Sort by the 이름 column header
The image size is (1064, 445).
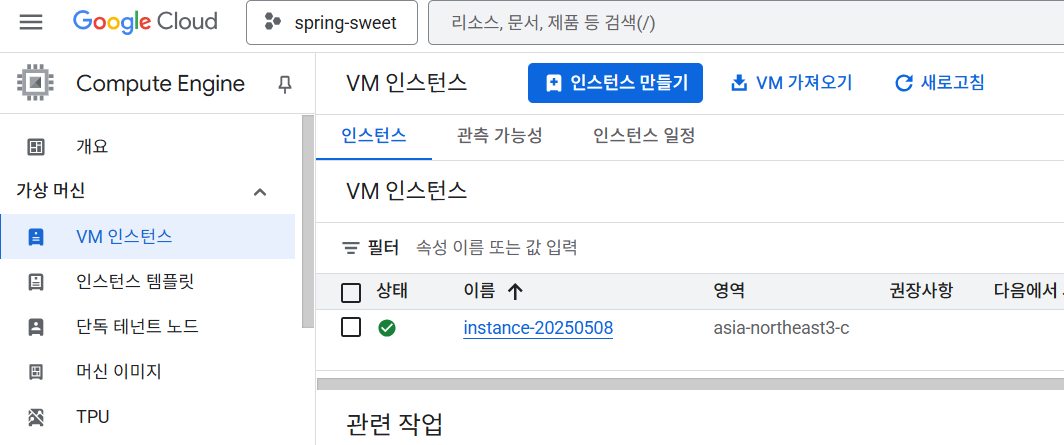[480, 291]
